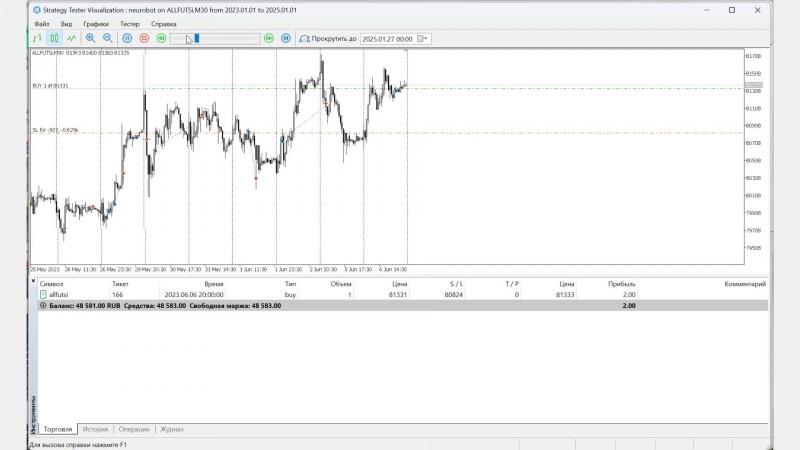Image resolution: width=800 pixels, height=450 pixels.
Task: Stop the strategy test with red button
Action: tap(144, 38)
